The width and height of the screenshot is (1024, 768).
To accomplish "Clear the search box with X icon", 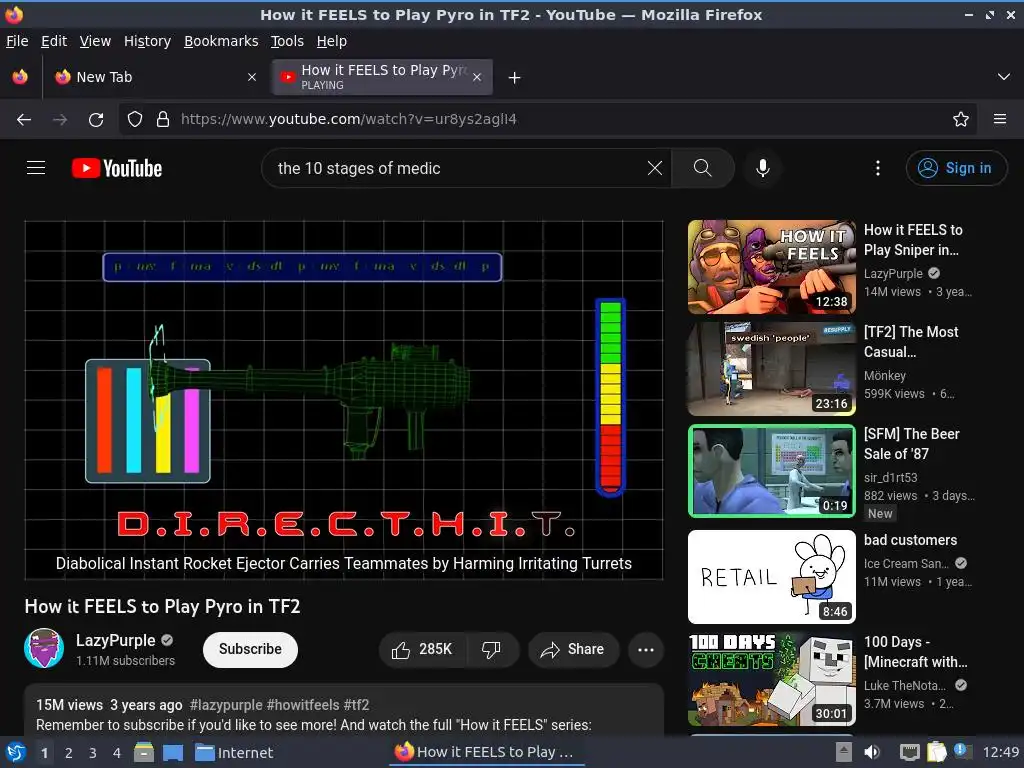I will 654,168.
